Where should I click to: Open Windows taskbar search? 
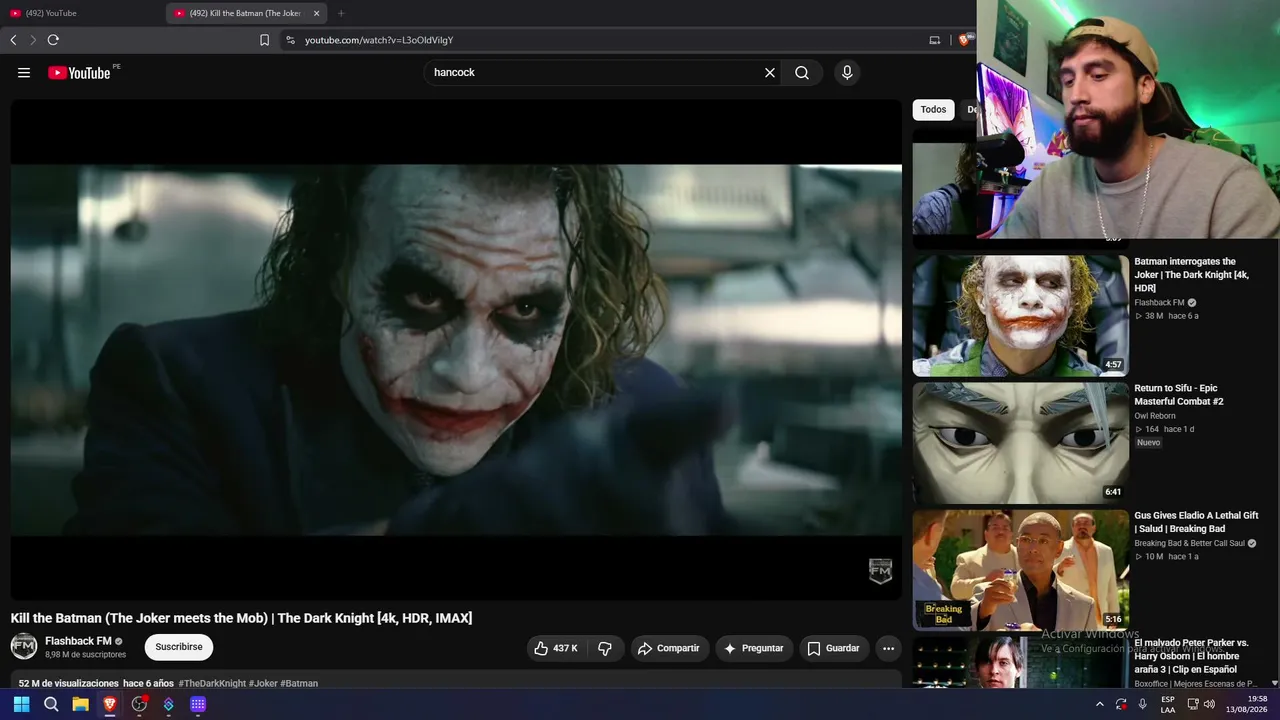(x=51, y=704)
